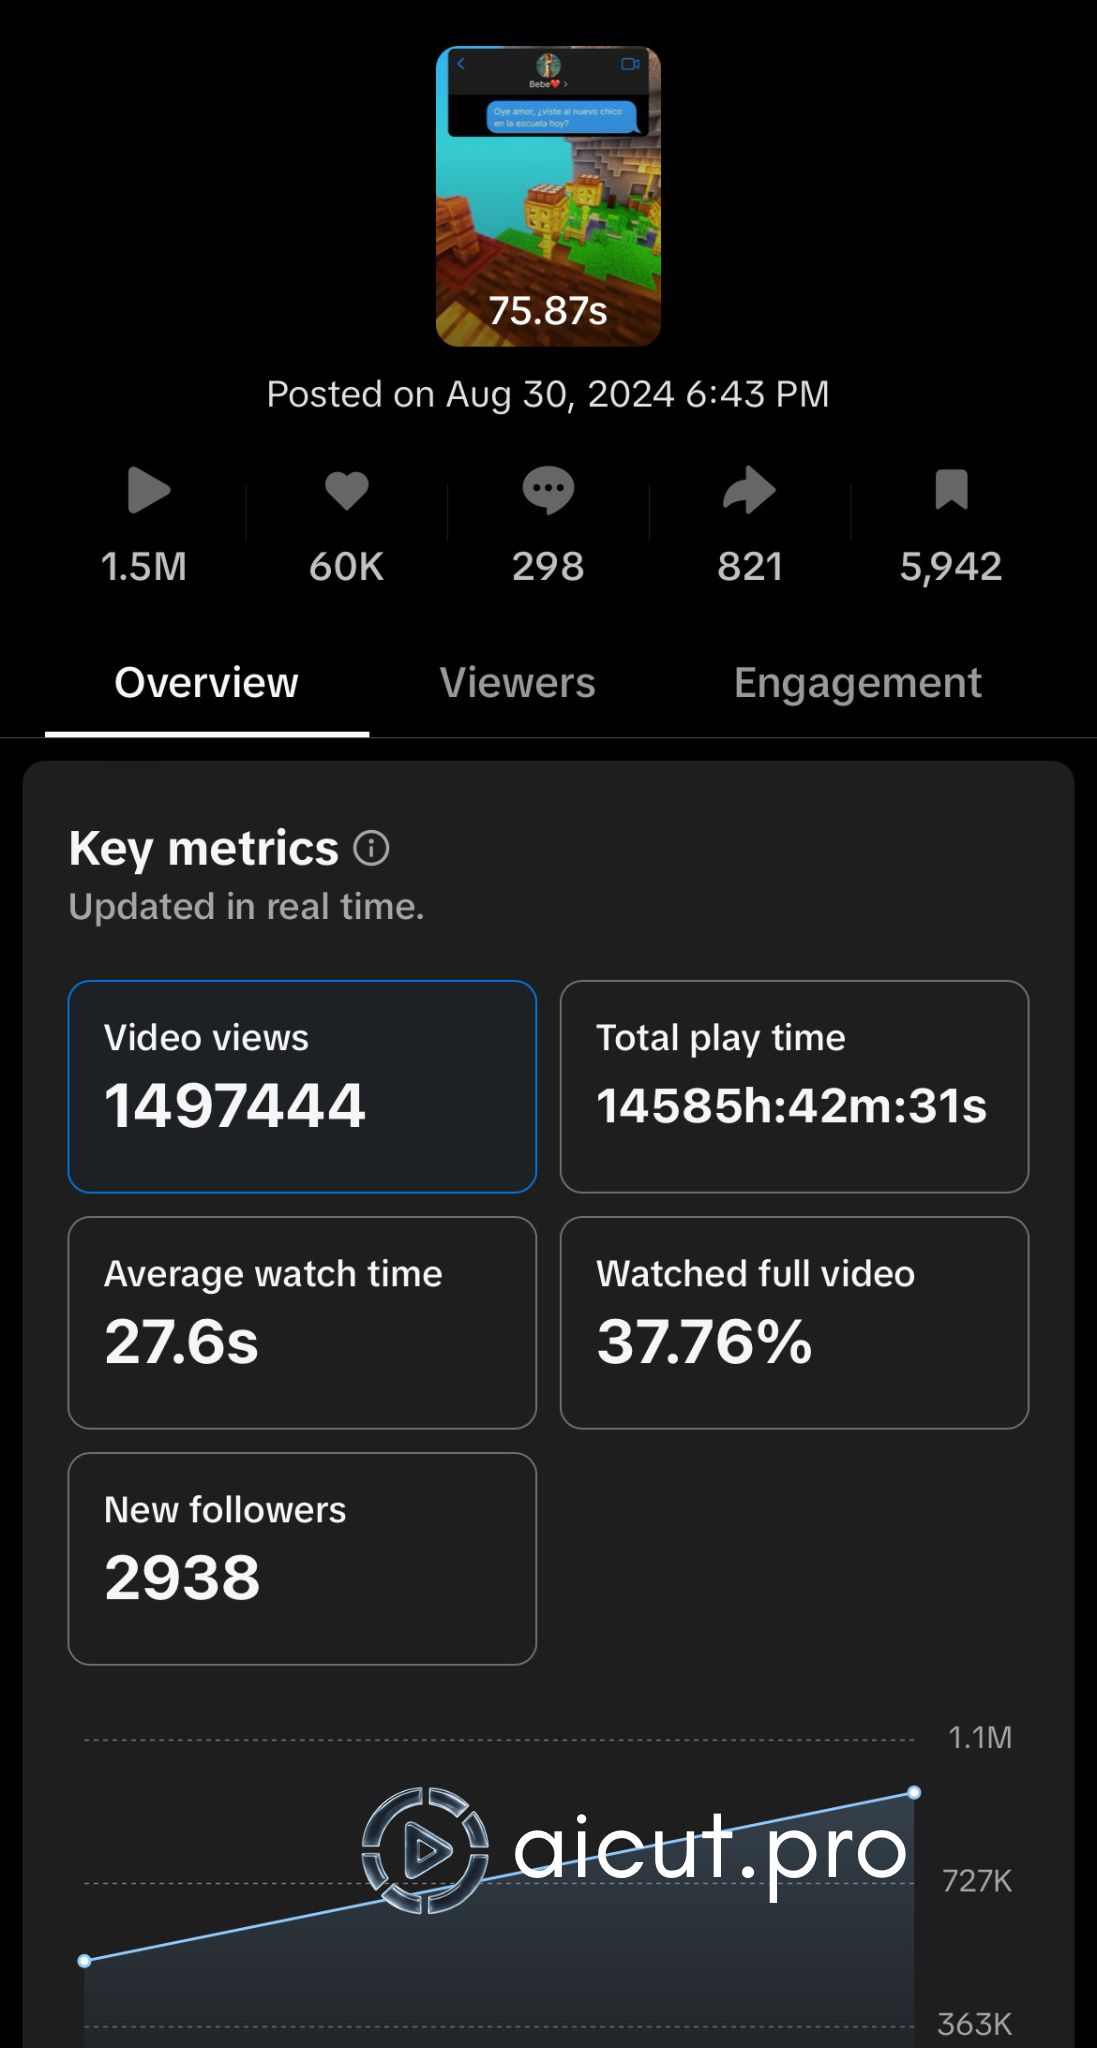This screenshot has width=1097, height=2048.
Task: Open the video thumbnail preview
Action: 548,197
